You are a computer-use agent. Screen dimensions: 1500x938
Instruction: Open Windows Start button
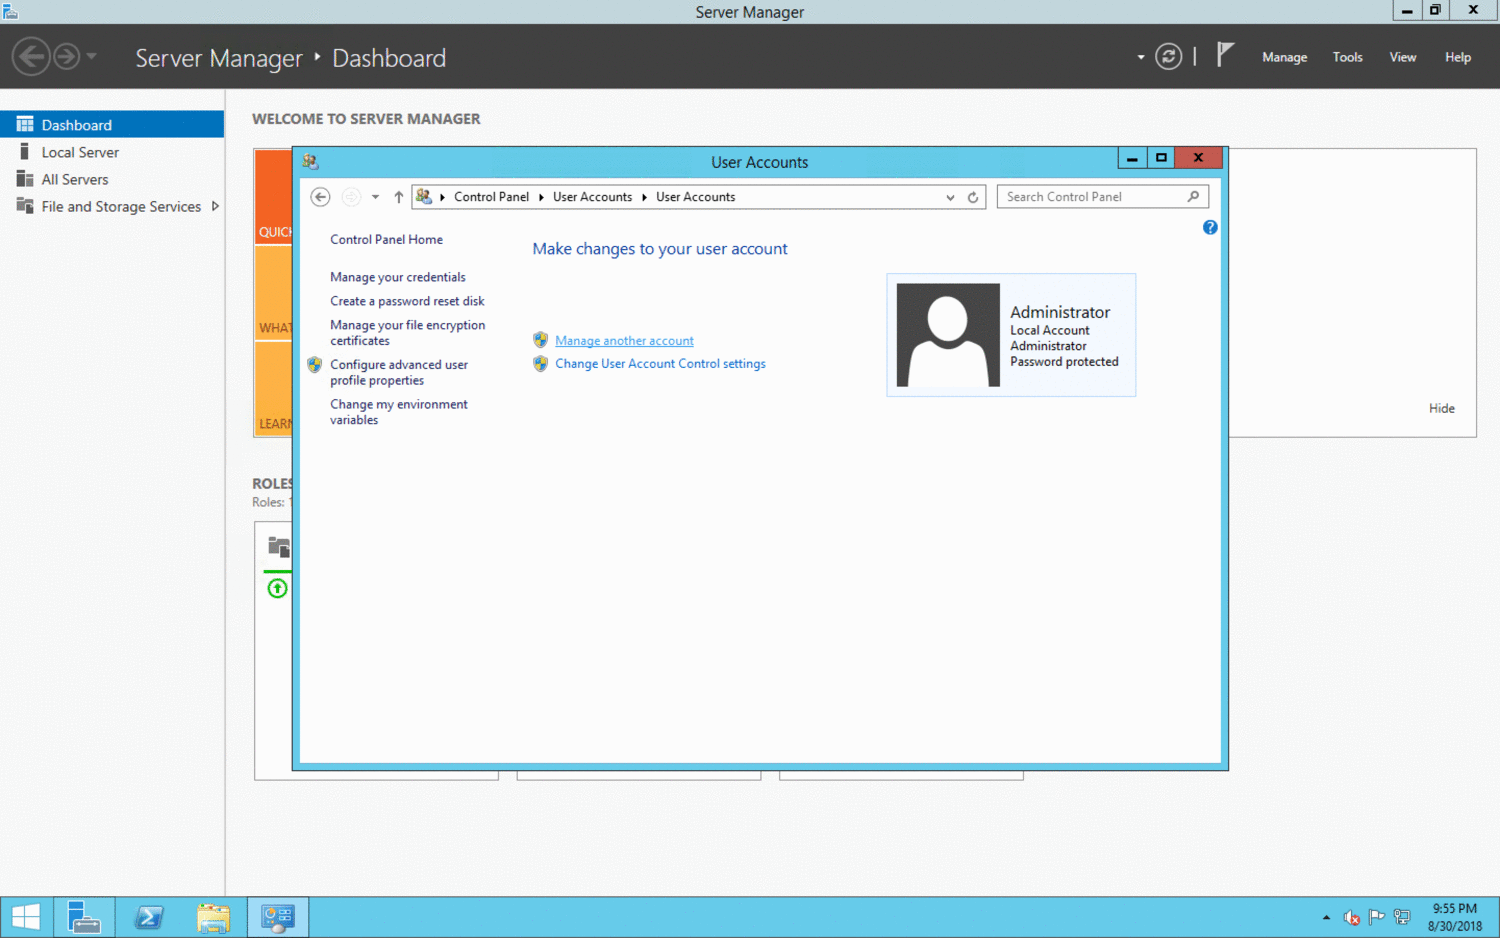pos(25,917)
